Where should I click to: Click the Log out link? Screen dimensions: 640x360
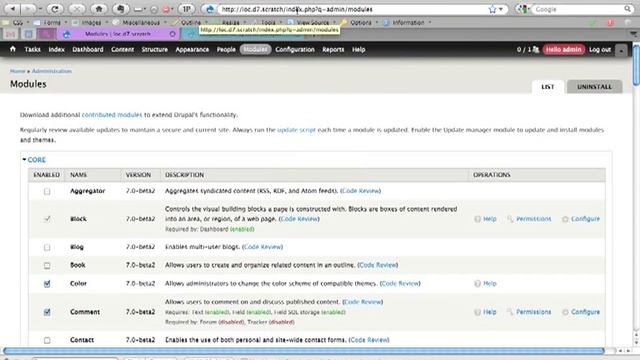point(600,49)
